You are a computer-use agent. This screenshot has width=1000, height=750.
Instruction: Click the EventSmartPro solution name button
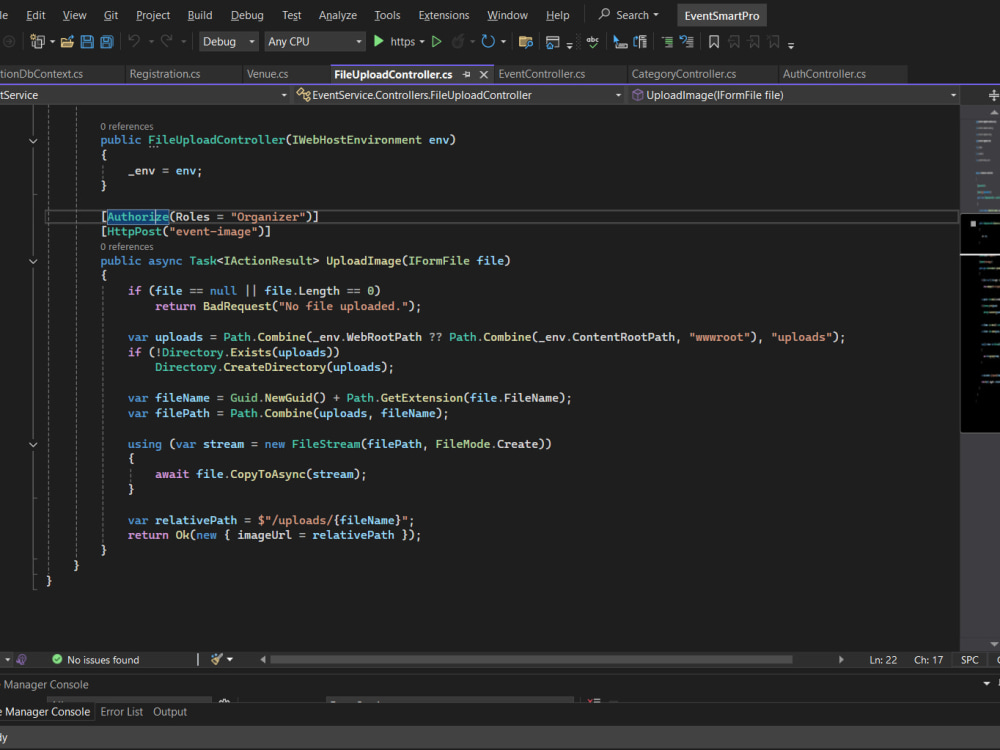click(x=722, y=15)
